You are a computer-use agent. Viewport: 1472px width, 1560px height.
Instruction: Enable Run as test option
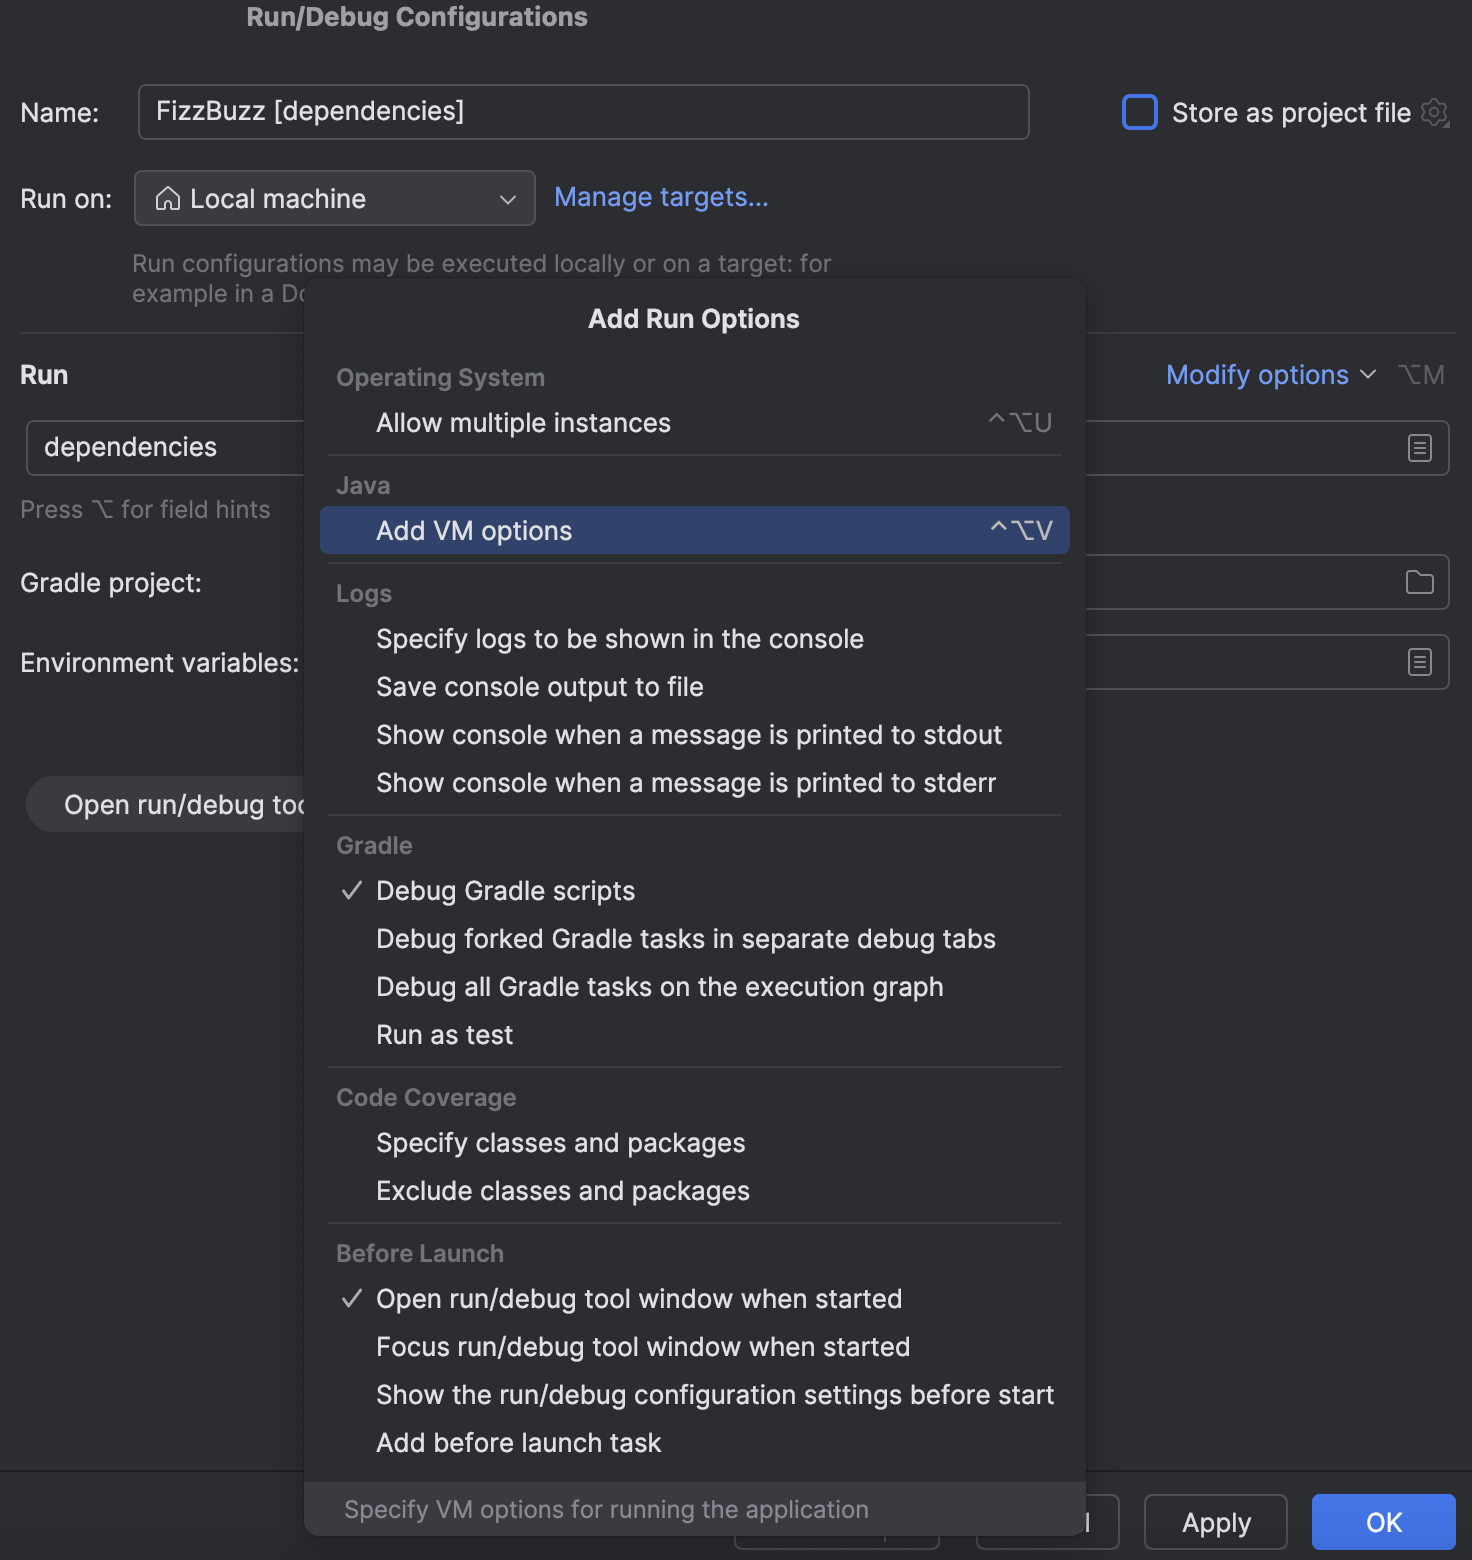click(x=444, y=1034)
